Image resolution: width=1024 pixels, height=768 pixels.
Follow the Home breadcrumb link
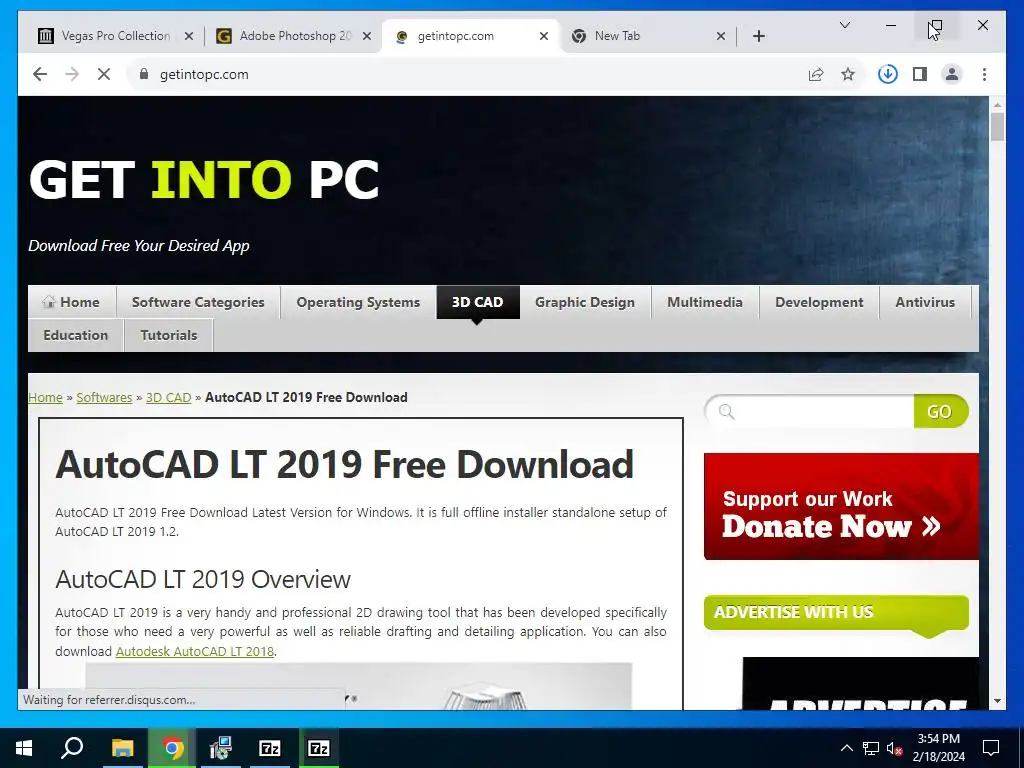pyautogui.click(x=45, y=397)
